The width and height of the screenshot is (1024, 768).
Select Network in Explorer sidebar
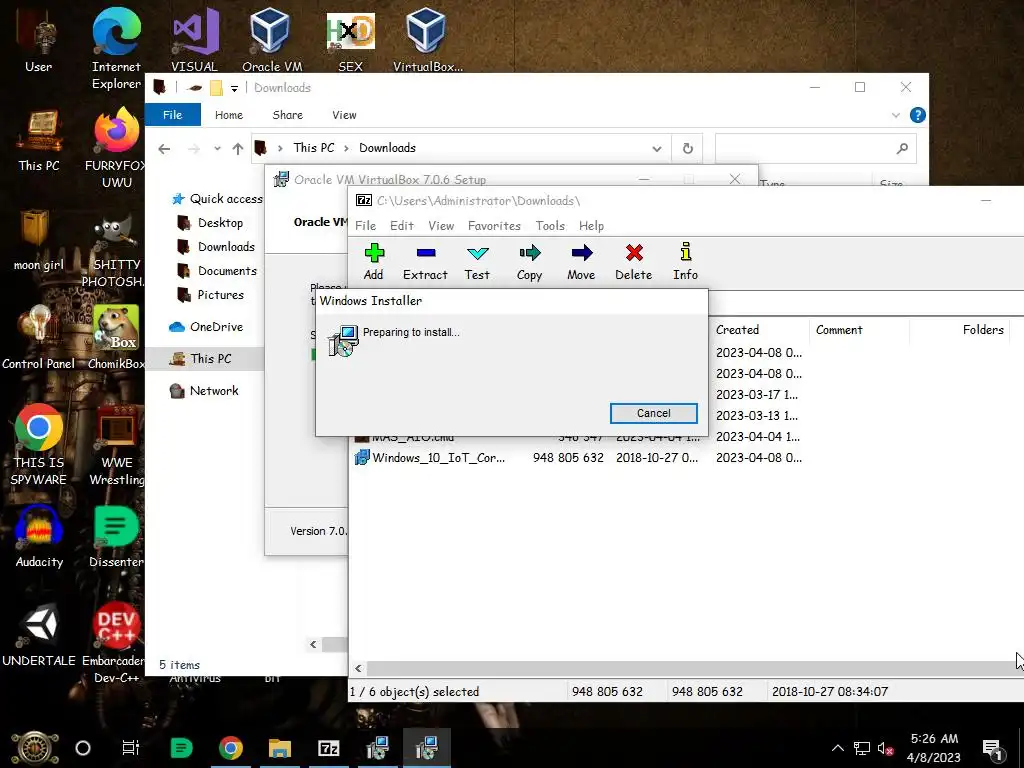(204, 391)
